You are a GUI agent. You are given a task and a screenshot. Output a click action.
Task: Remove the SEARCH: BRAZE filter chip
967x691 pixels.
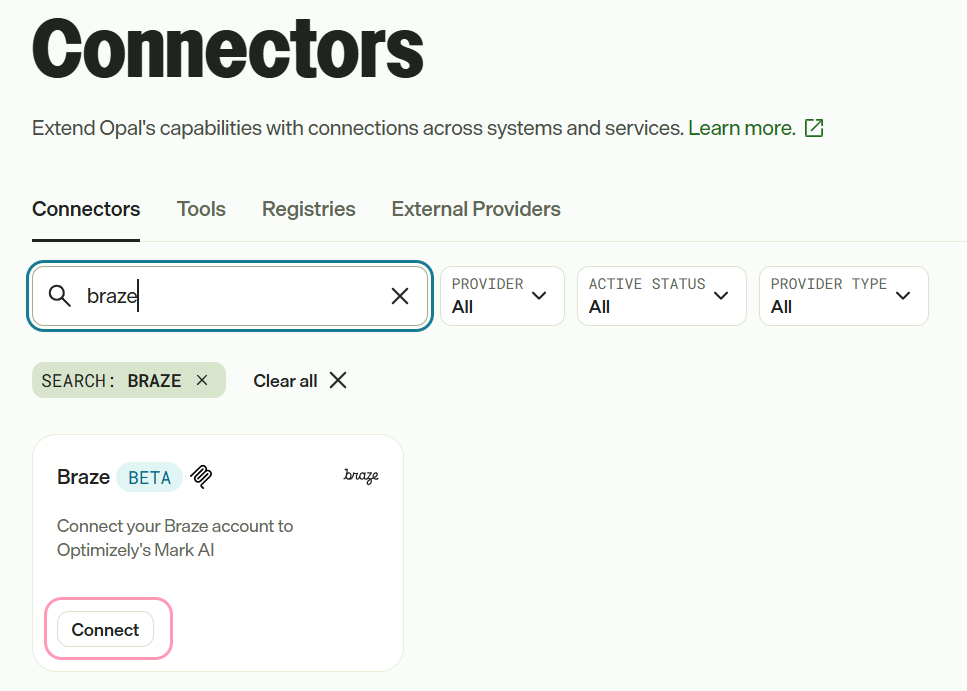[x=202, y=381]
